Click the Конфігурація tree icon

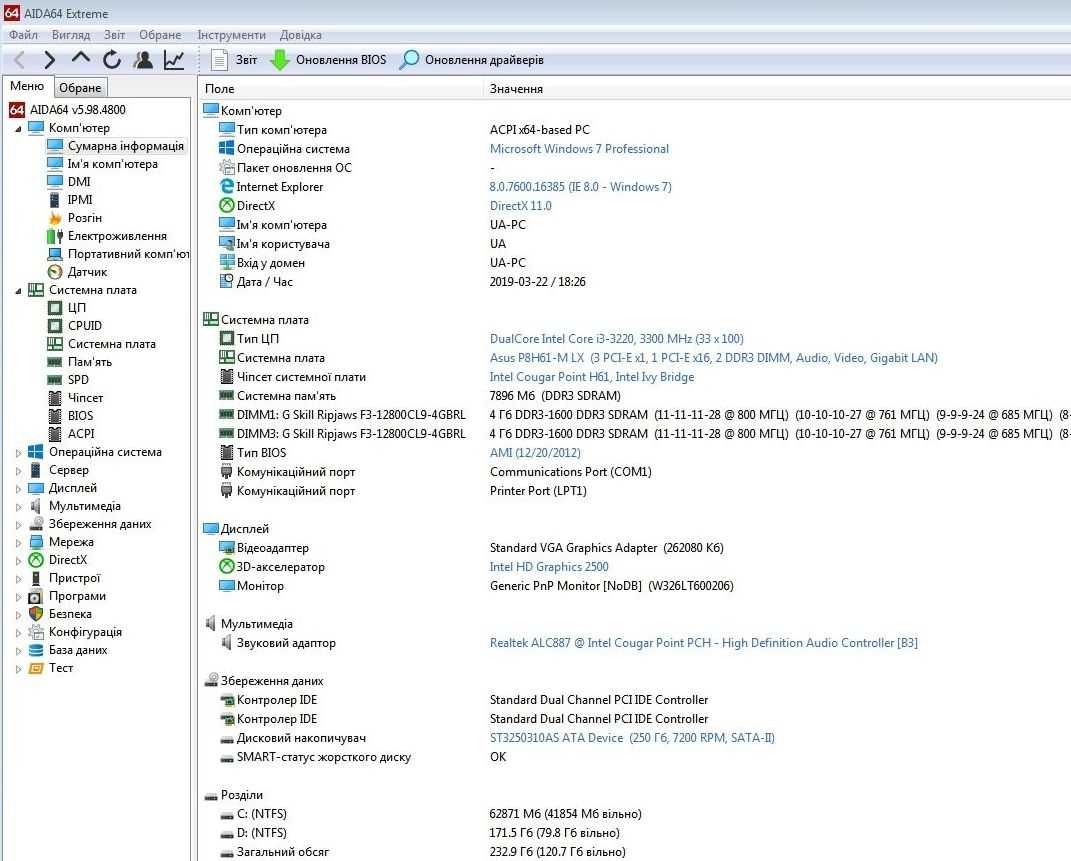point(36,632)
